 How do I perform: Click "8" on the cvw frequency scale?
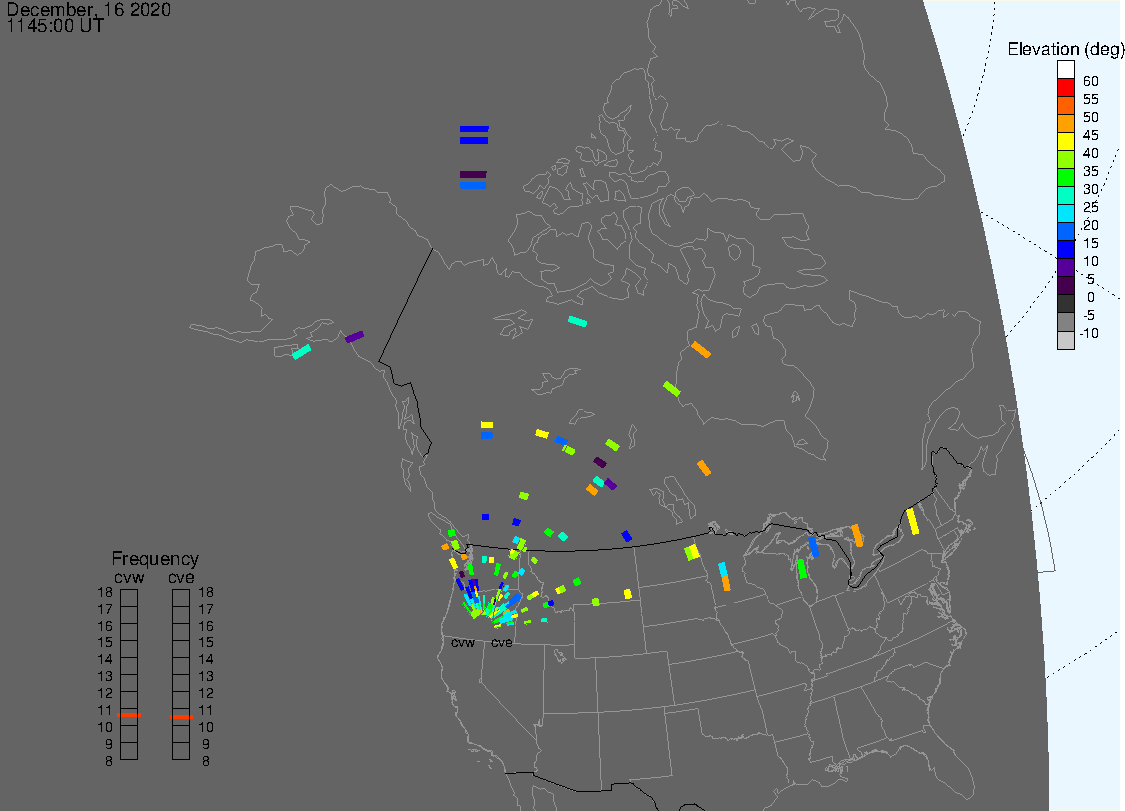[x=109, y=761]
